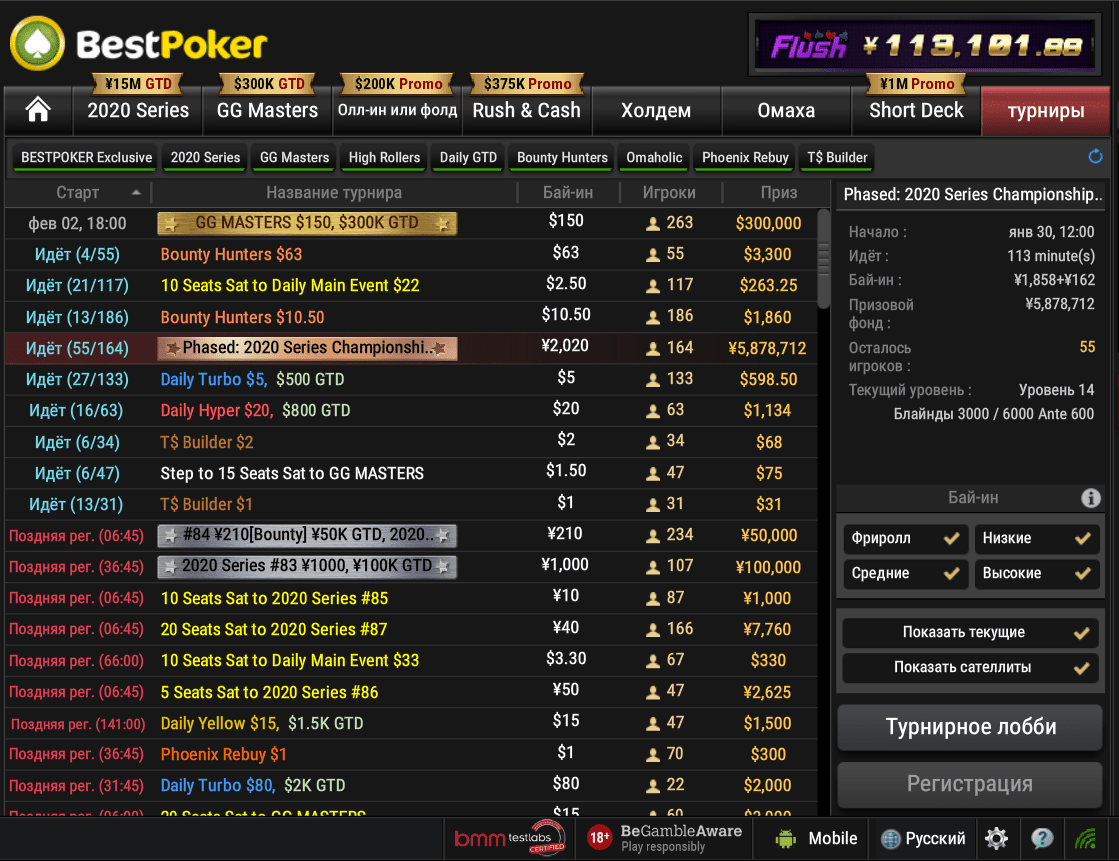Open Short Deck tab

pos(916,111)
